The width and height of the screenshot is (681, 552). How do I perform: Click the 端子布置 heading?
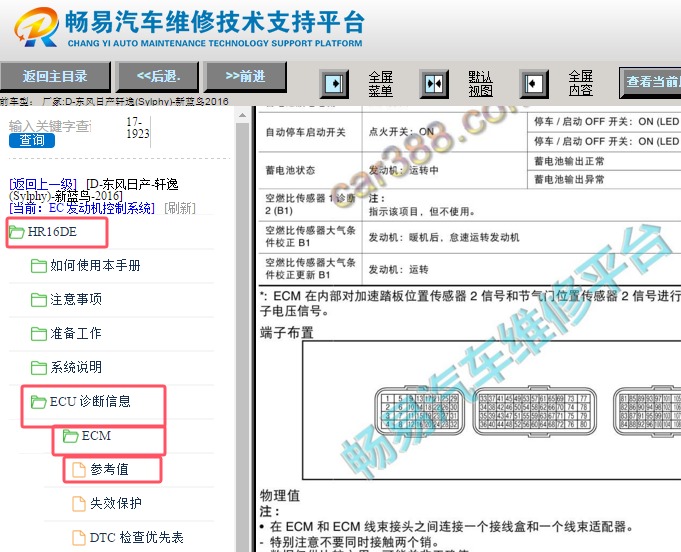point(287,333)
